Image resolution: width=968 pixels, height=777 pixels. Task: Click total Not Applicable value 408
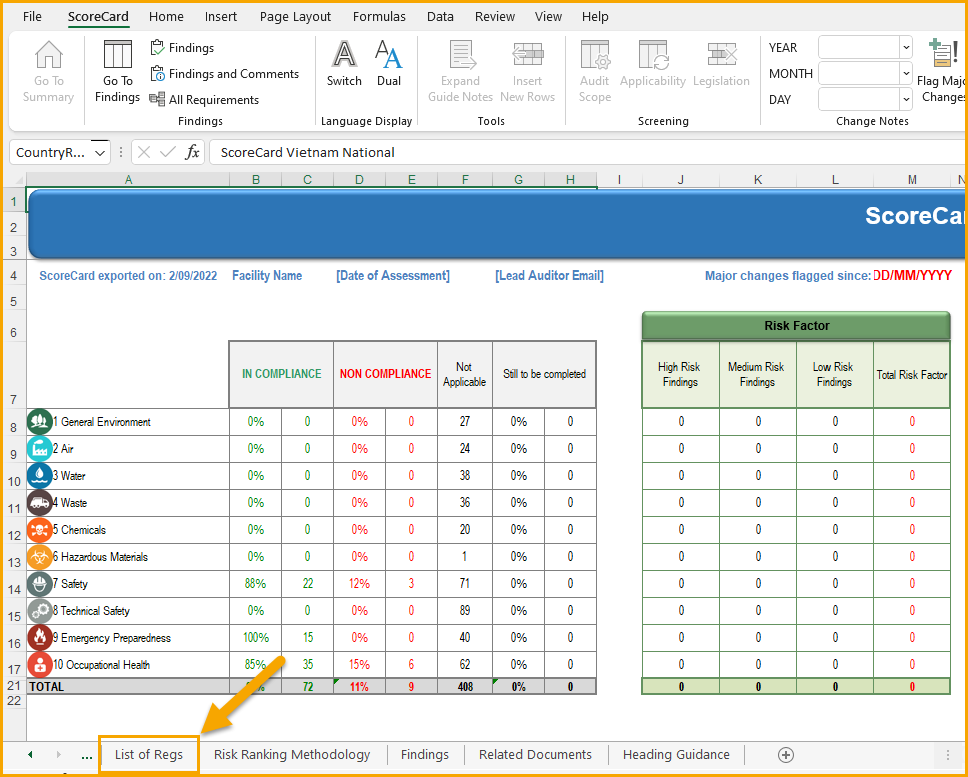pyautogui.click(x=465, y=686)
